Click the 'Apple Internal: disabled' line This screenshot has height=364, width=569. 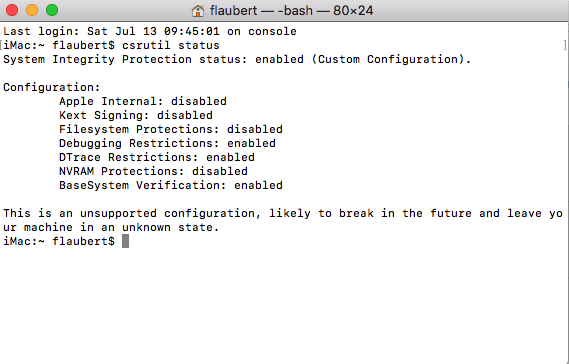tap(143, 101)
